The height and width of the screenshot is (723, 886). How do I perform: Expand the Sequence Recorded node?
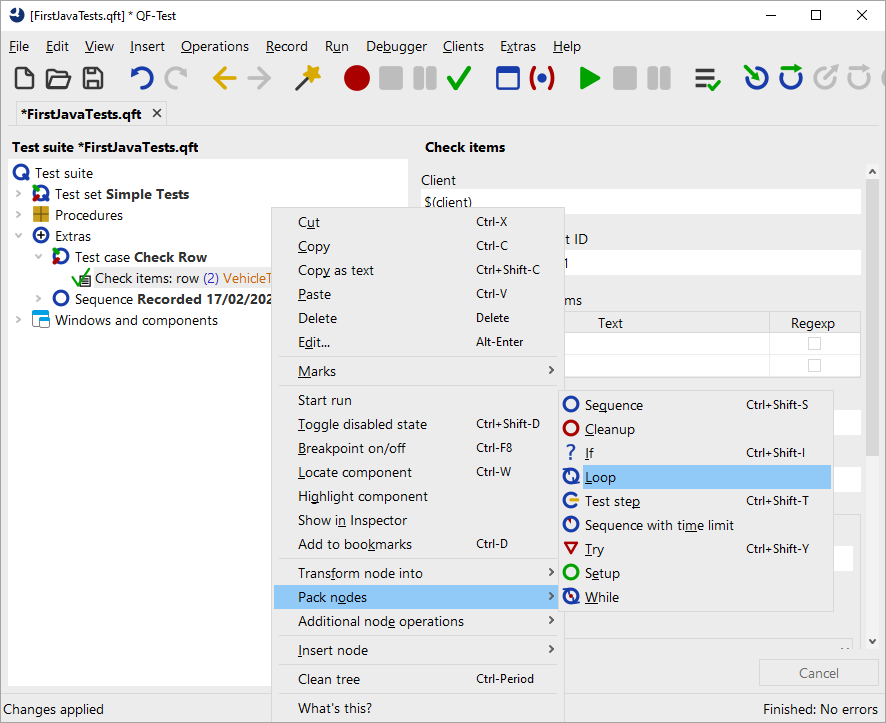(x=38, y=298)
